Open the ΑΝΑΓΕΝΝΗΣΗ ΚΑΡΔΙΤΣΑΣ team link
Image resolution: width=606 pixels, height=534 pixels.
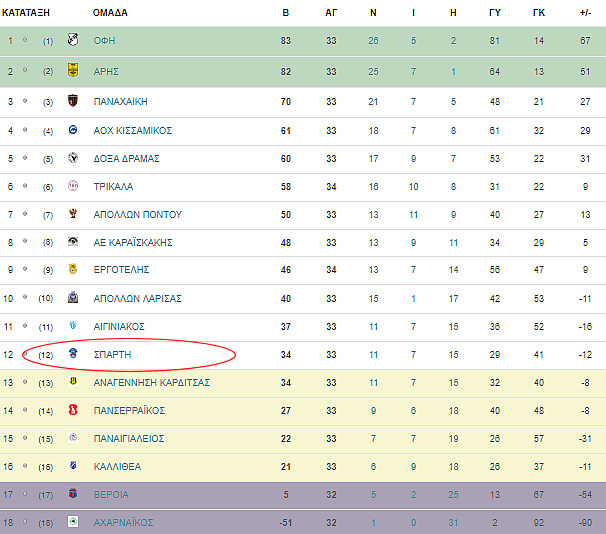[x=152, y=383]
